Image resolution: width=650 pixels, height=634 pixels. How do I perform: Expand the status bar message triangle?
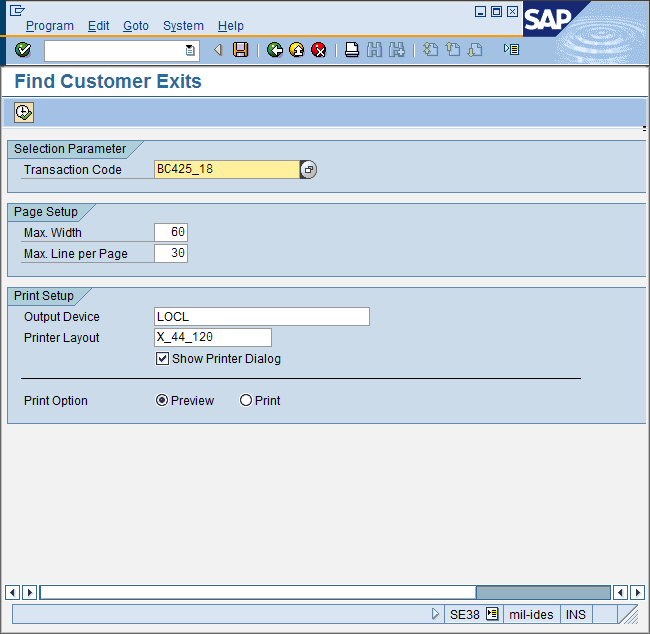click(435, 614)
